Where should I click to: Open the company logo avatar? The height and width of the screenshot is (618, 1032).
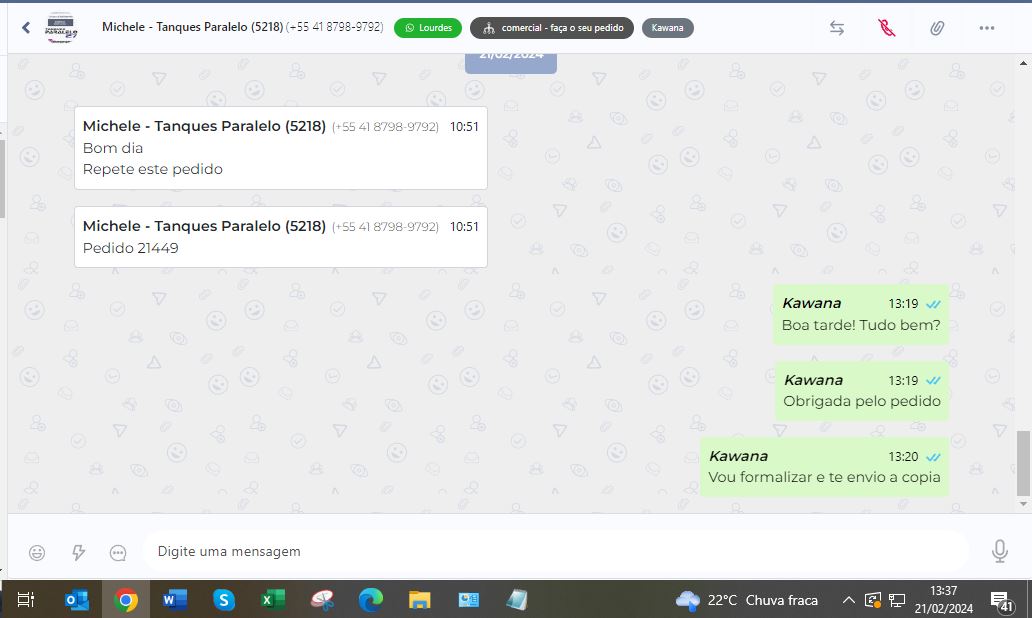(x=60, y=28)
